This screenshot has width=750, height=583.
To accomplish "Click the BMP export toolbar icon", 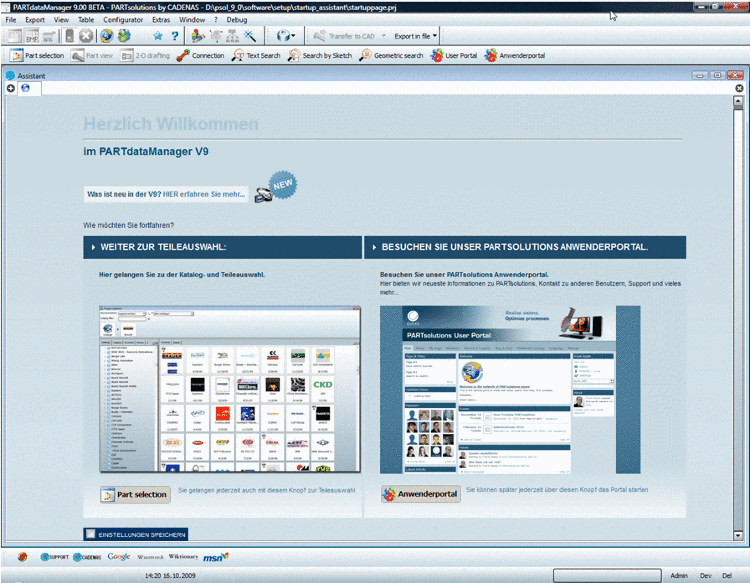I will click(32, 36).
